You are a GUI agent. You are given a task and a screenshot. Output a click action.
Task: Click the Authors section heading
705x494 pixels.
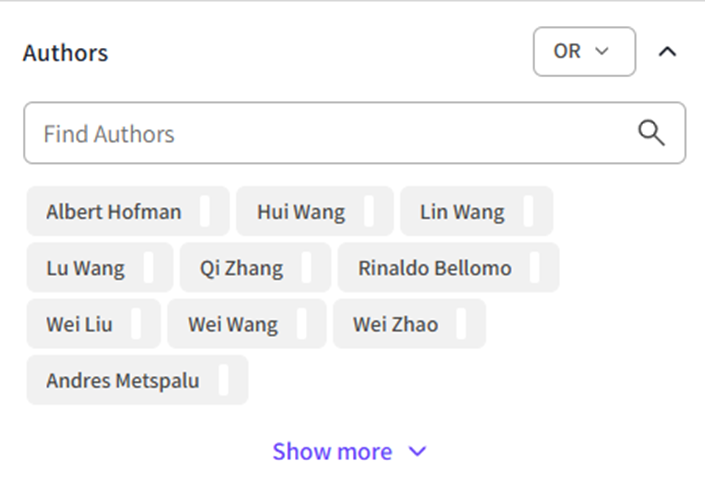click(66, 52)
